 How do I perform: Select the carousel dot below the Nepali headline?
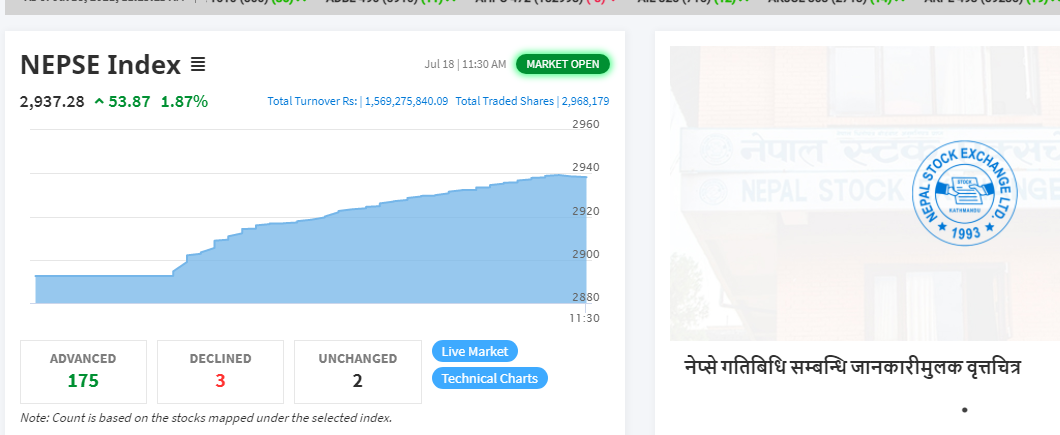coord(964,410)
